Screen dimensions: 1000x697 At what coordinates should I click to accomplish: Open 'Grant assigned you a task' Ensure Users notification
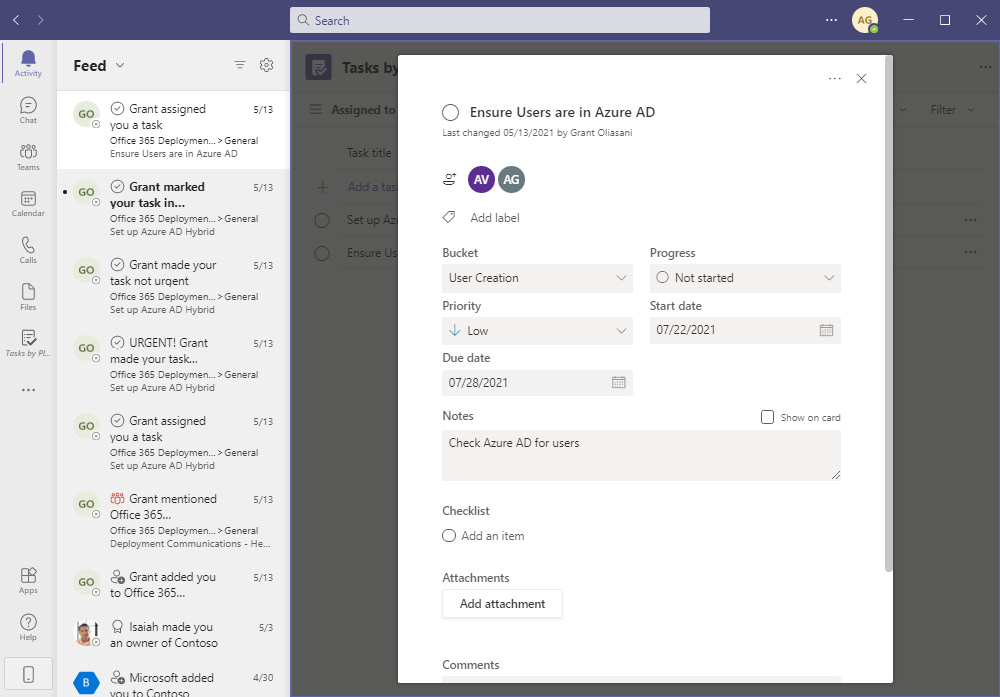(x=173, y=130)
